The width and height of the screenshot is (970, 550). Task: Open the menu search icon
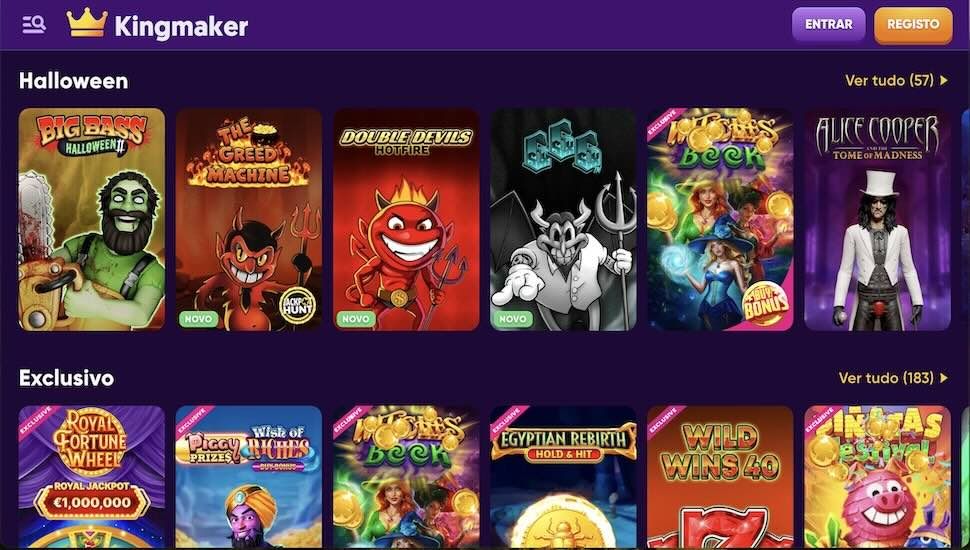(34, 25)
